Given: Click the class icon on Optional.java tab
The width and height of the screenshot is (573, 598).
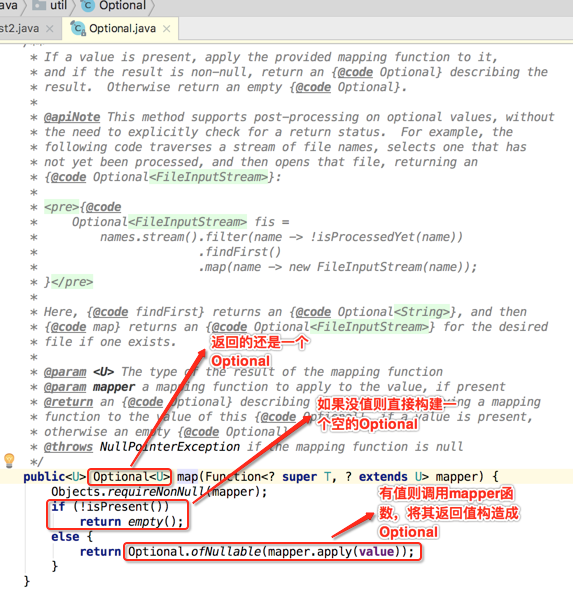Looking at the screenshot, I should coord(78,28).
